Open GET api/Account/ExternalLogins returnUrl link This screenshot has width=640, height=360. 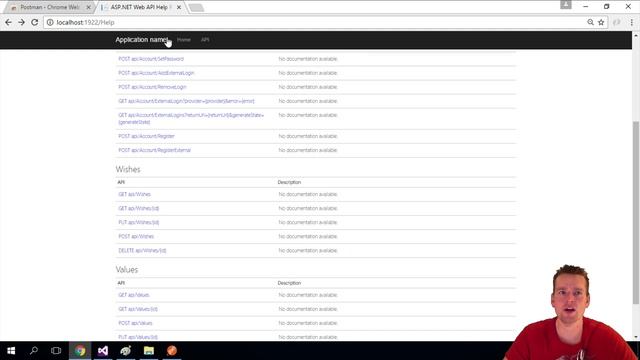click(x=191, y=118)
